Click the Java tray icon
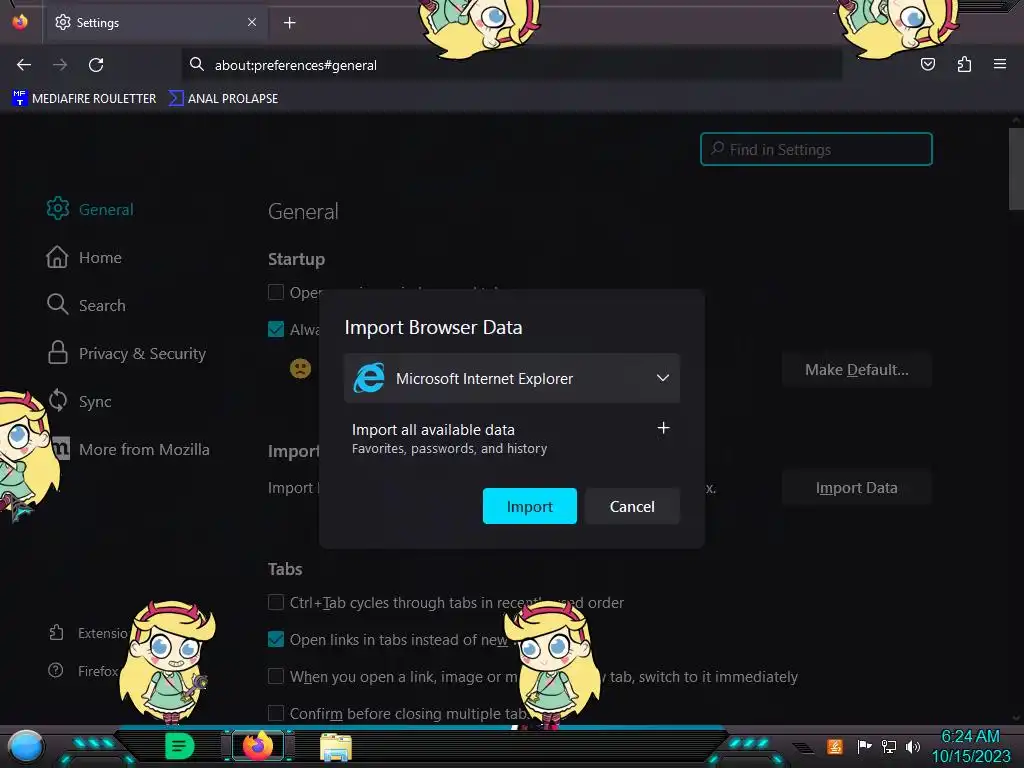Screen dimensions: 1024x768 (x=835, y=746)
